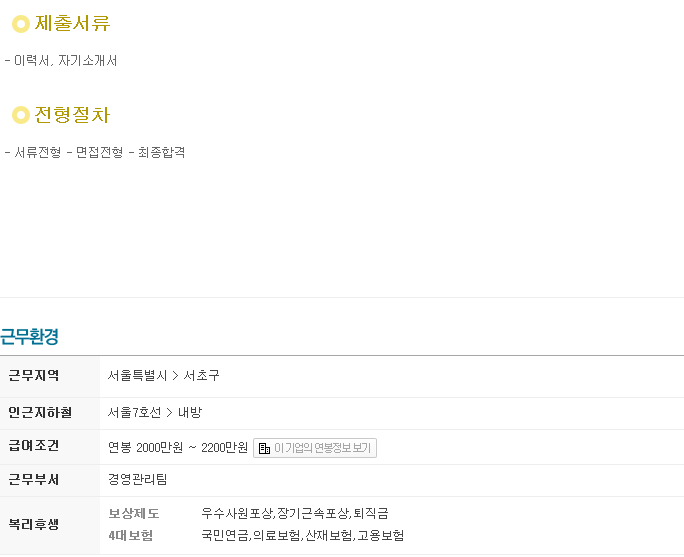Click the 급여조건 row label
The height and width of the screenshot is (557, 684).
click(34, 445)
